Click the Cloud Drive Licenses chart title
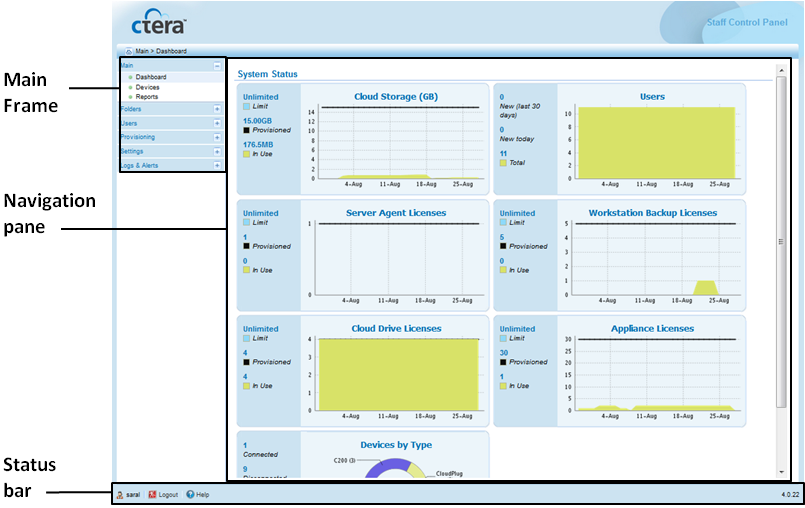This screenshot has height=508, width=805. (x=396, y=328)
